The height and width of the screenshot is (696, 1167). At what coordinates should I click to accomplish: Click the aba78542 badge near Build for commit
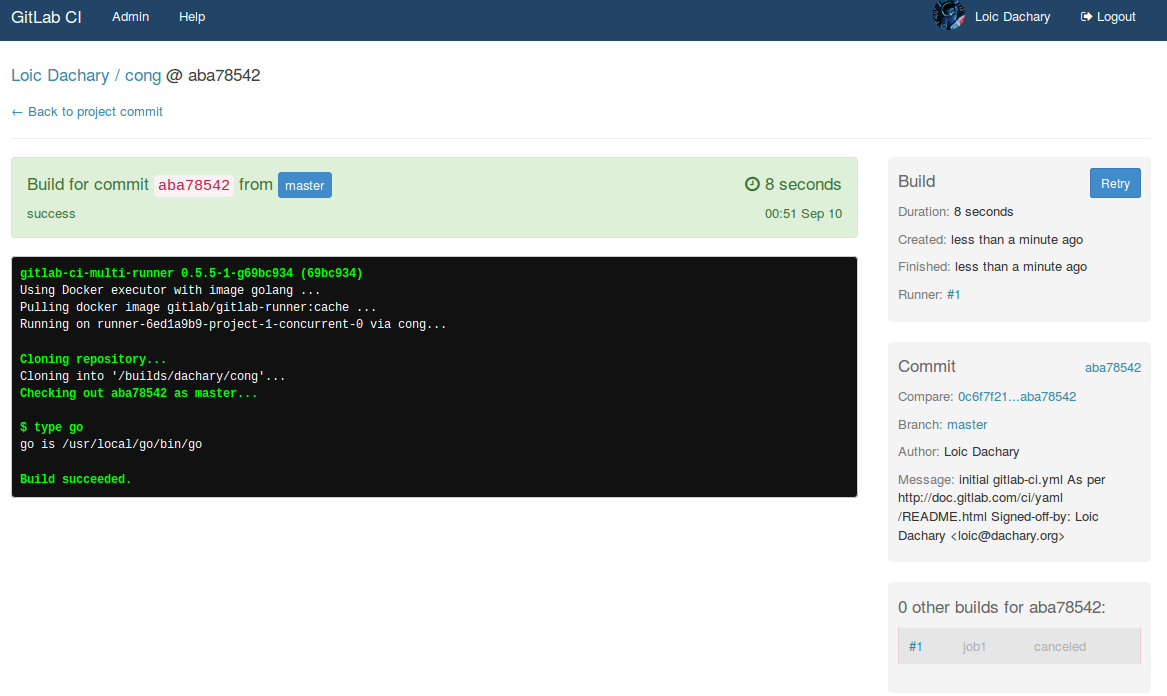point(193,185)
